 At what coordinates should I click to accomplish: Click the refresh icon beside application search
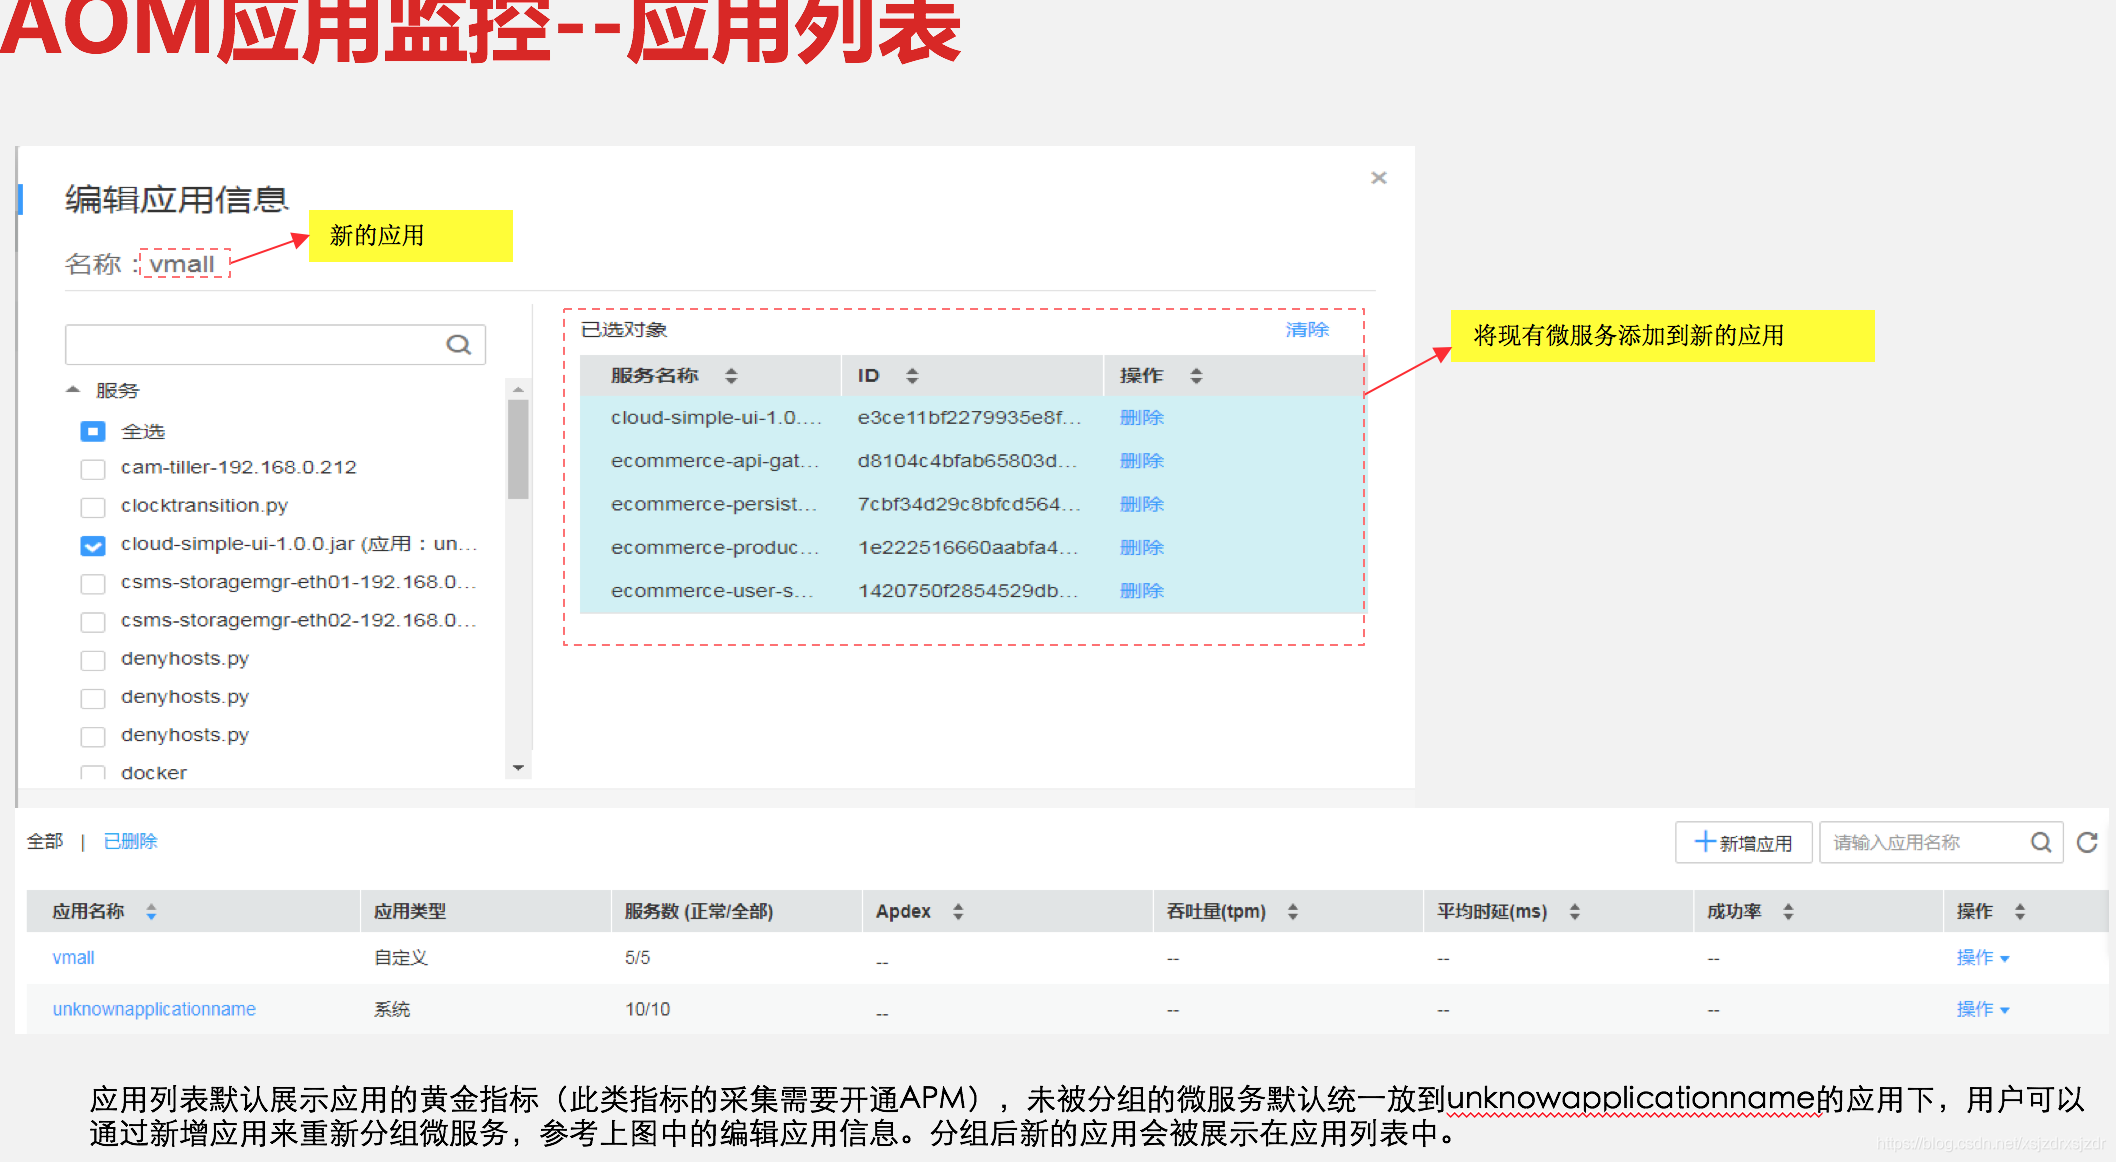click(2086, 843)
